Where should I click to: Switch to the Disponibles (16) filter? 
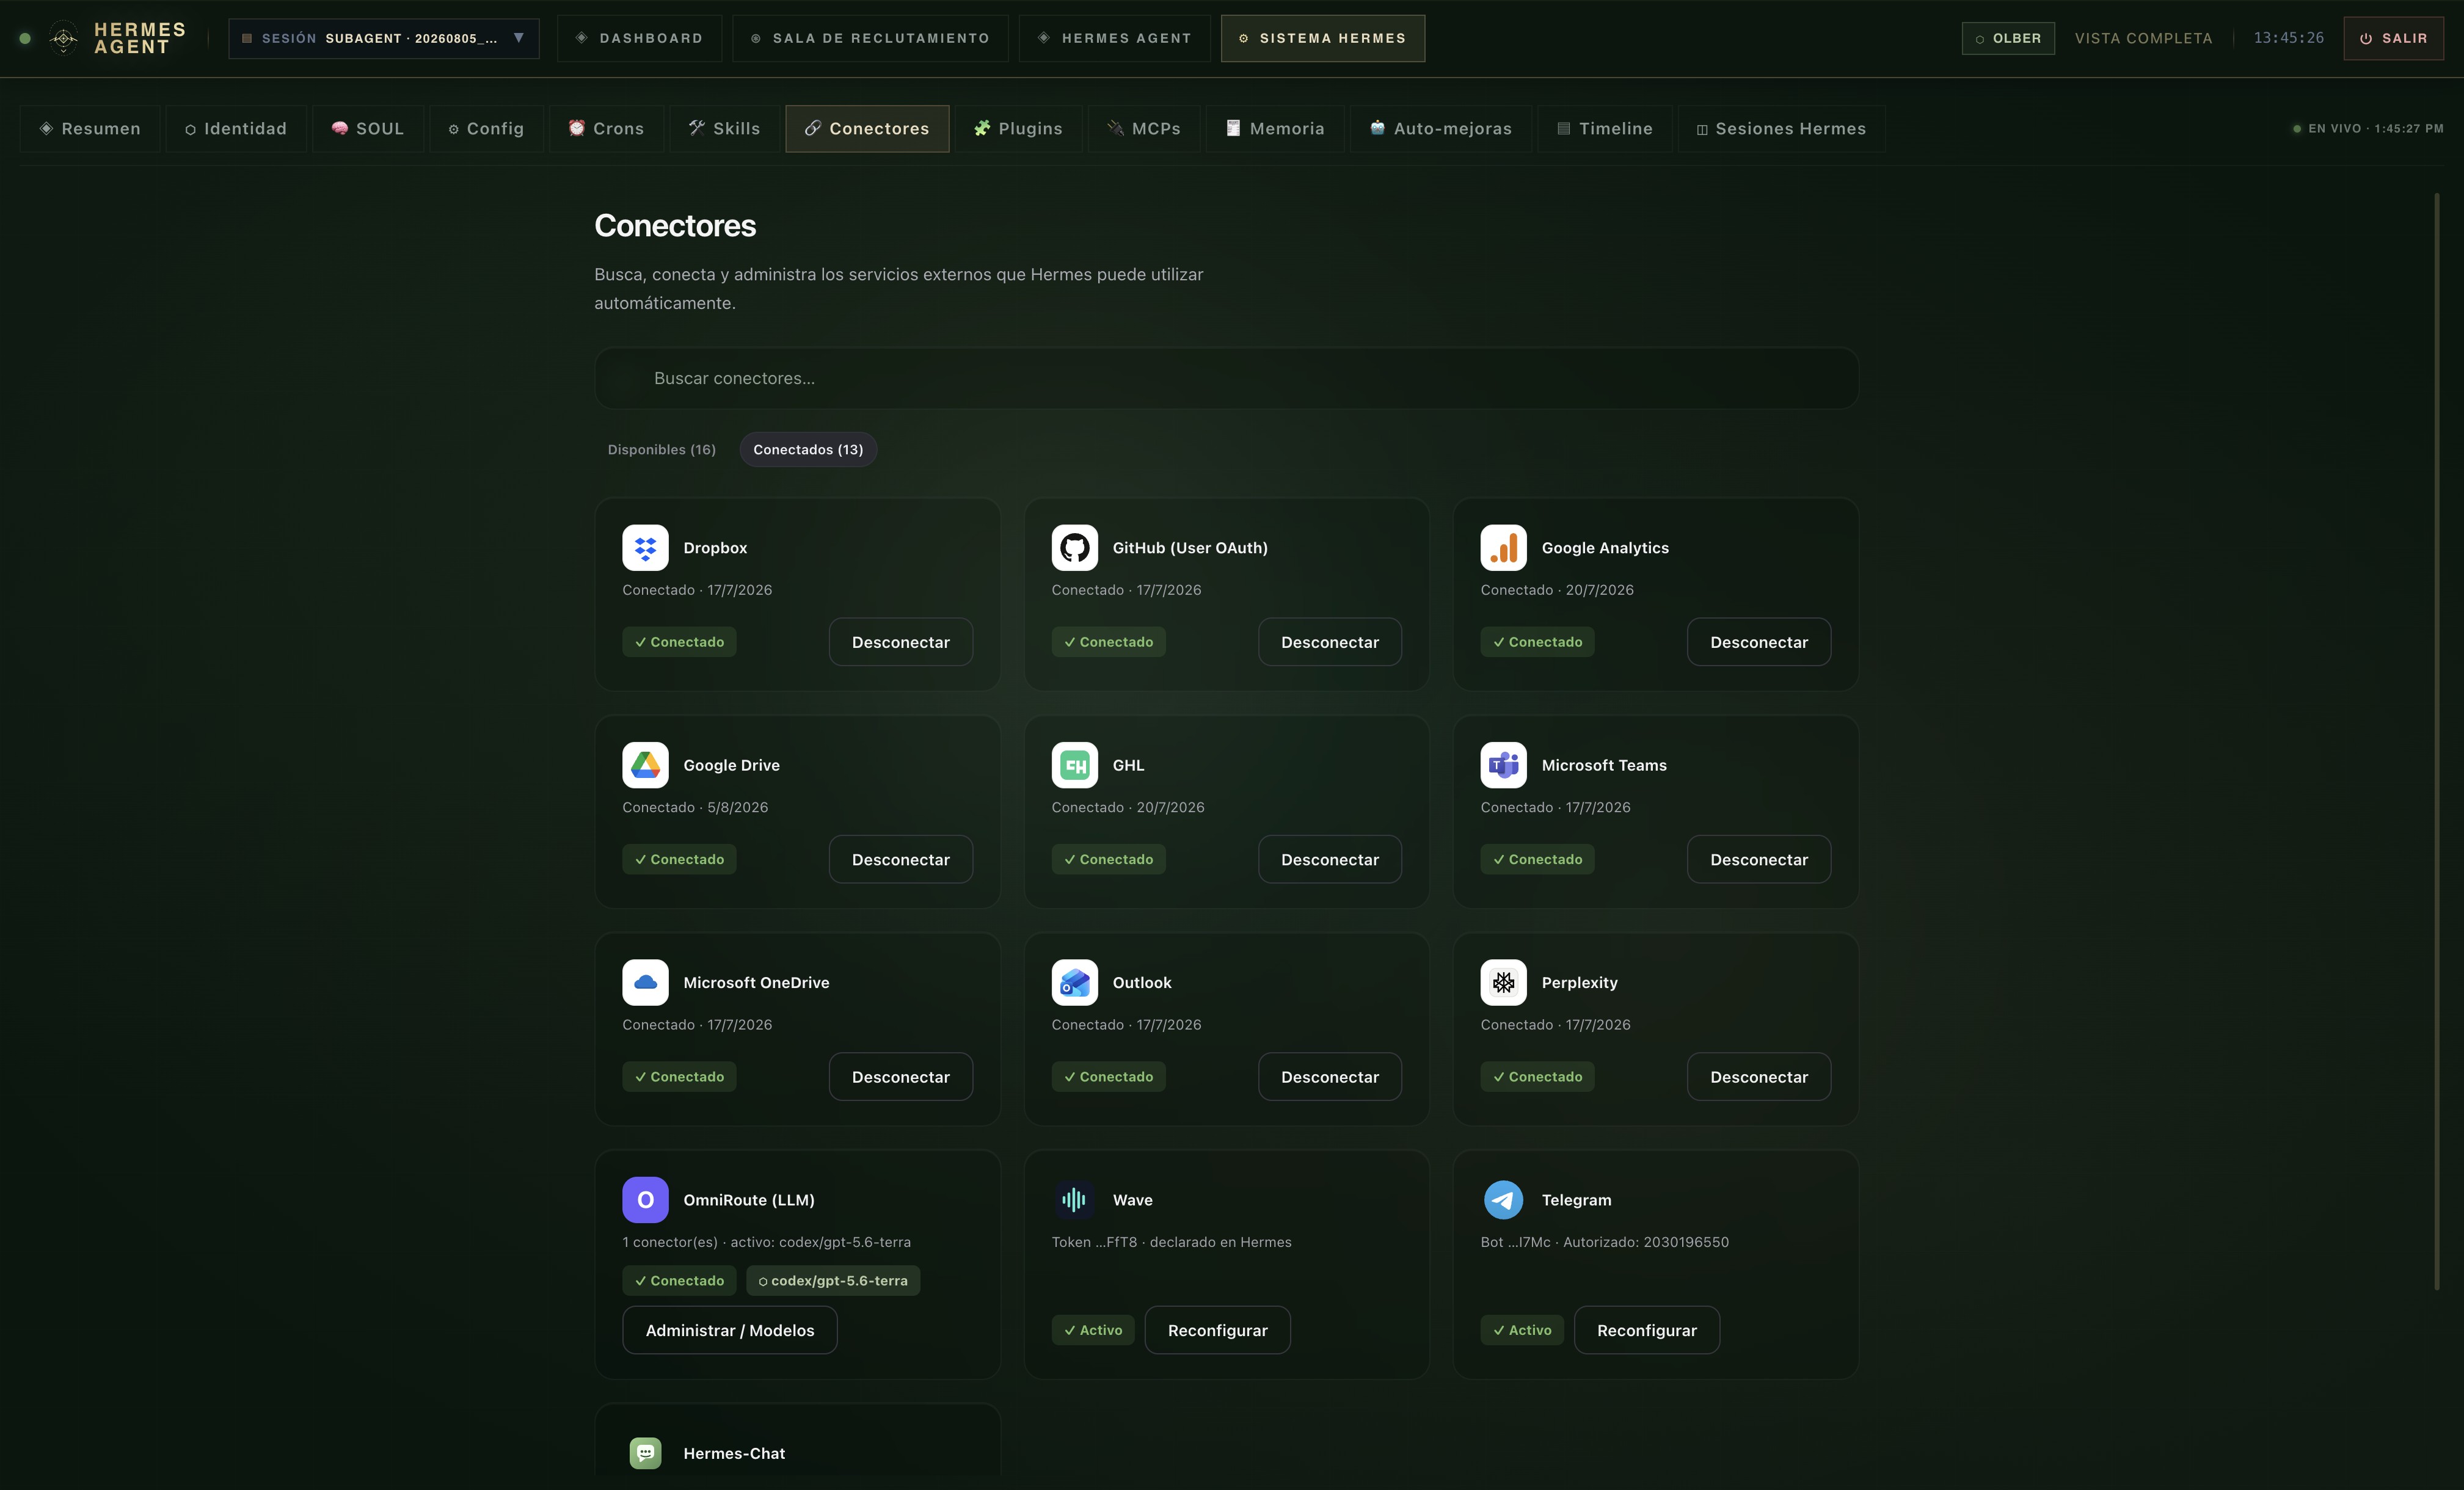[662, 449]
